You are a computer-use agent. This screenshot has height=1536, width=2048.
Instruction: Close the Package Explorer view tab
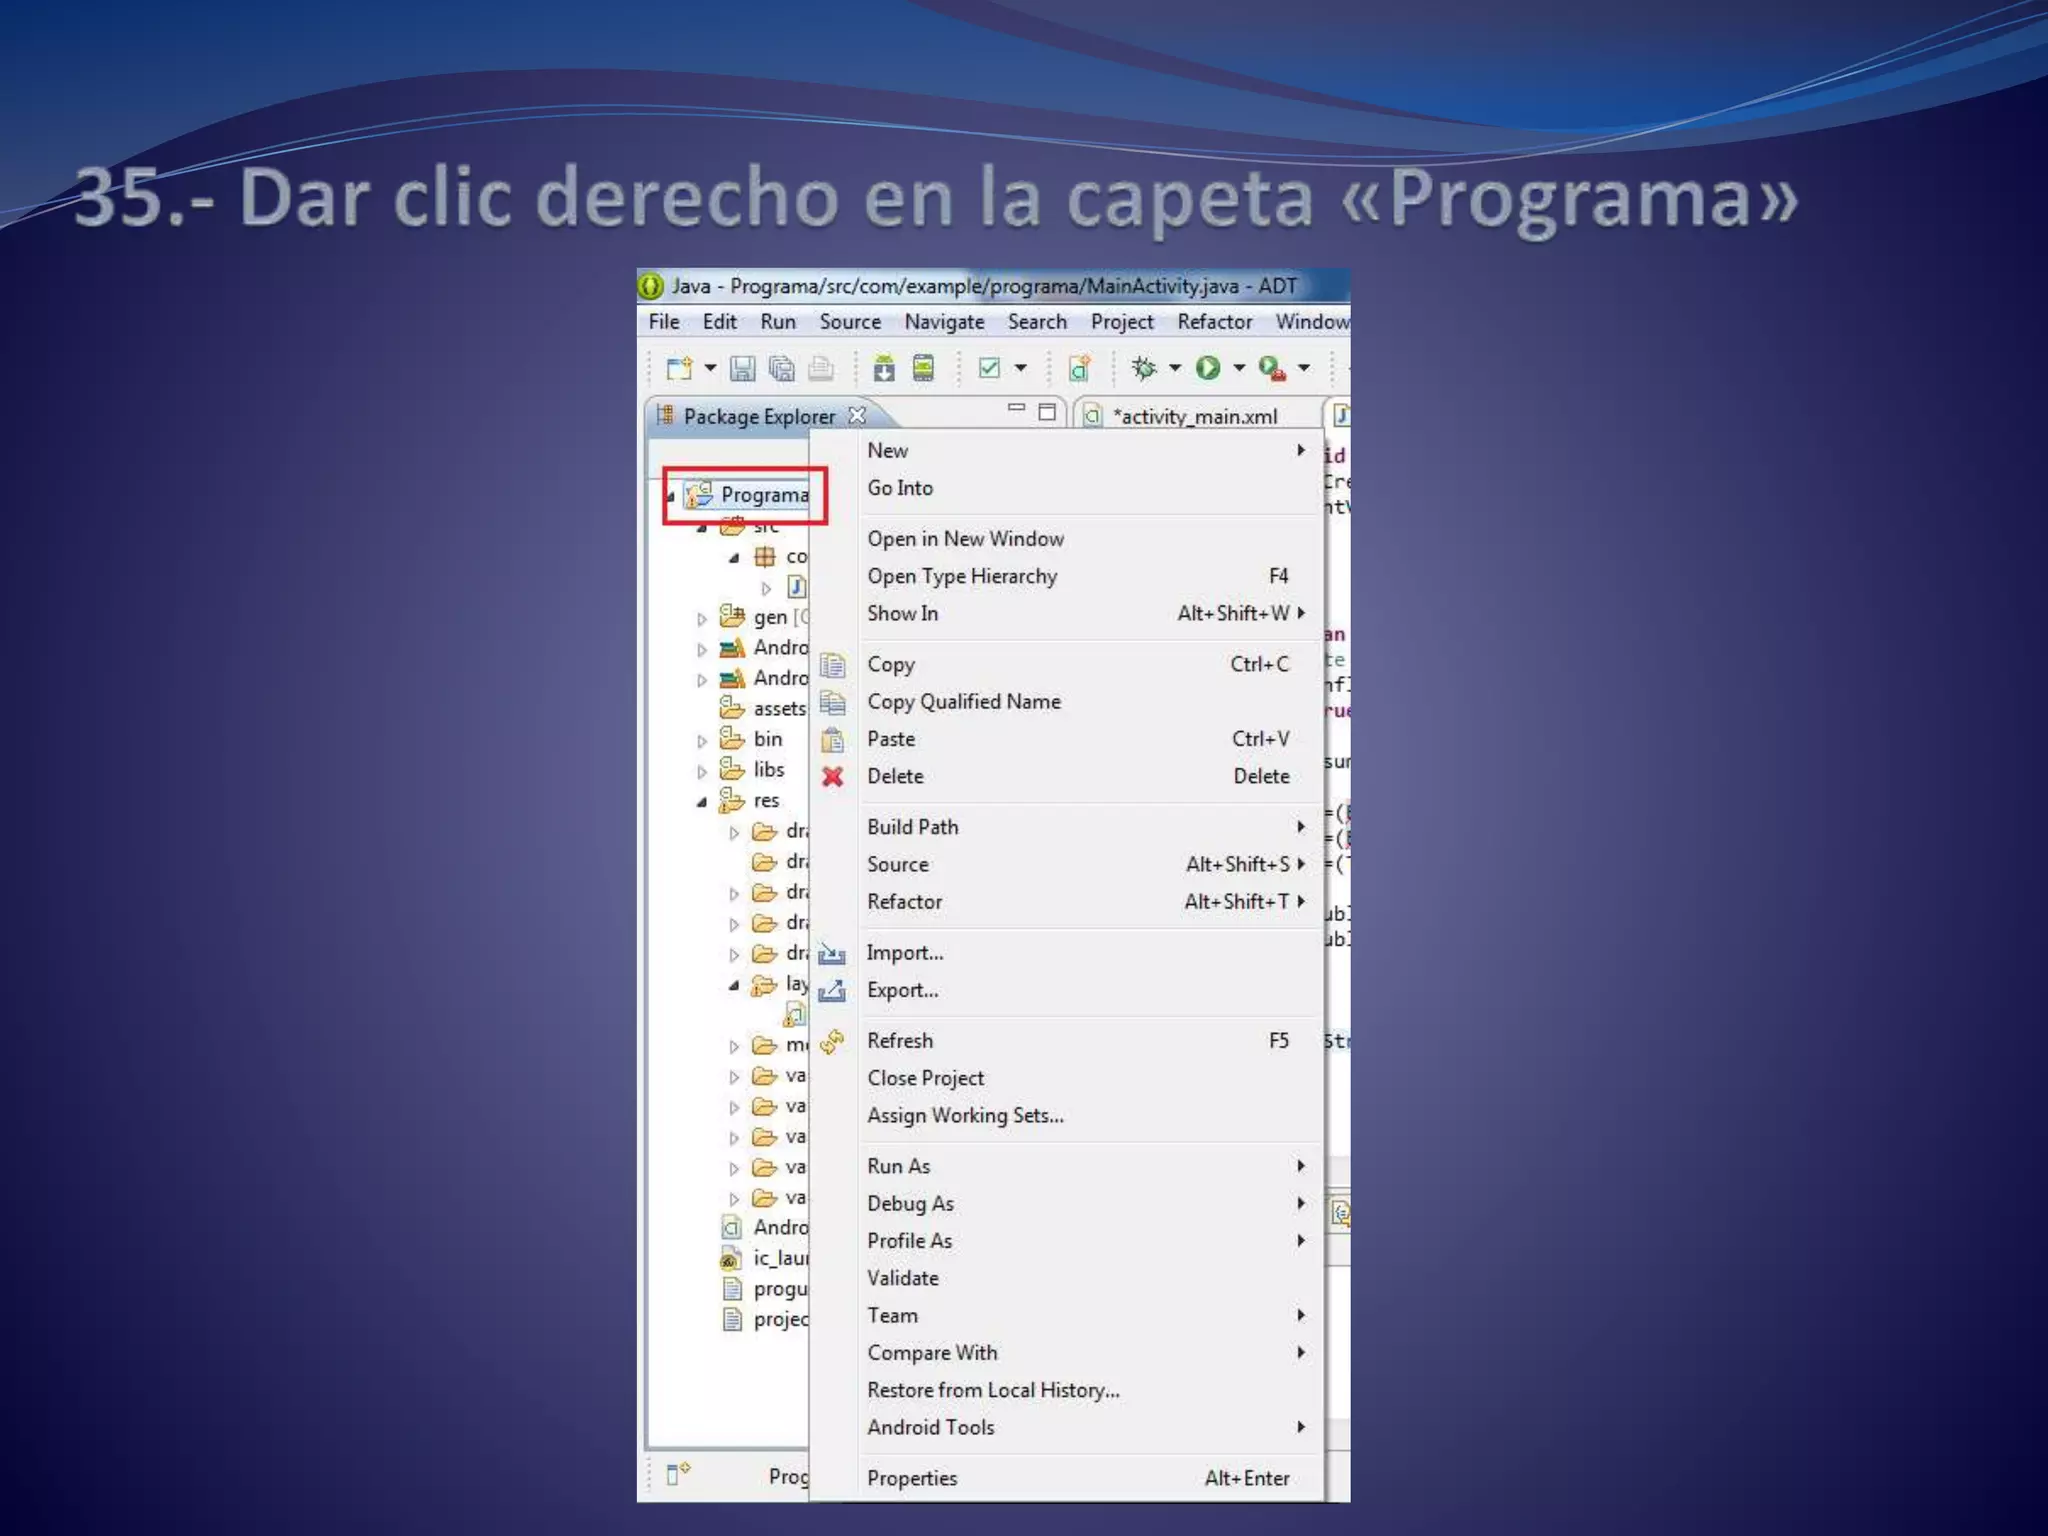(x=857, y=415)
